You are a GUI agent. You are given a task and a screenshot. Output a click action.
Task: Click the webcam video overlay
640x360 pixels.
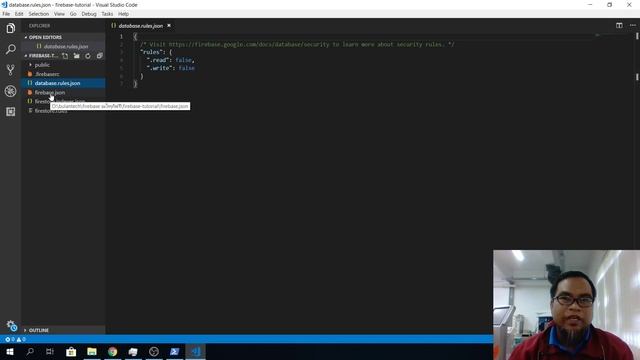pyautogui.click(x=567, y=305)
